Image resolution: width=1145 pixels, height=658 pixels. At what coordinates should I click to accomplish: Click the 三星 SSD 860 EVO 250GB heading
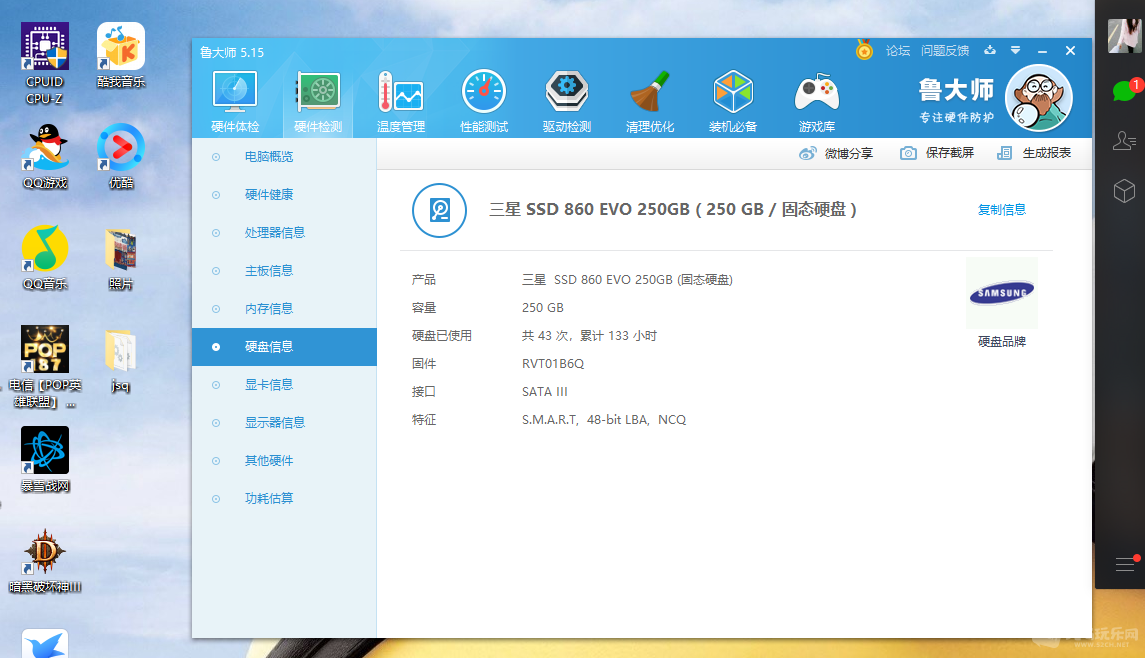[x=673, y=210]
